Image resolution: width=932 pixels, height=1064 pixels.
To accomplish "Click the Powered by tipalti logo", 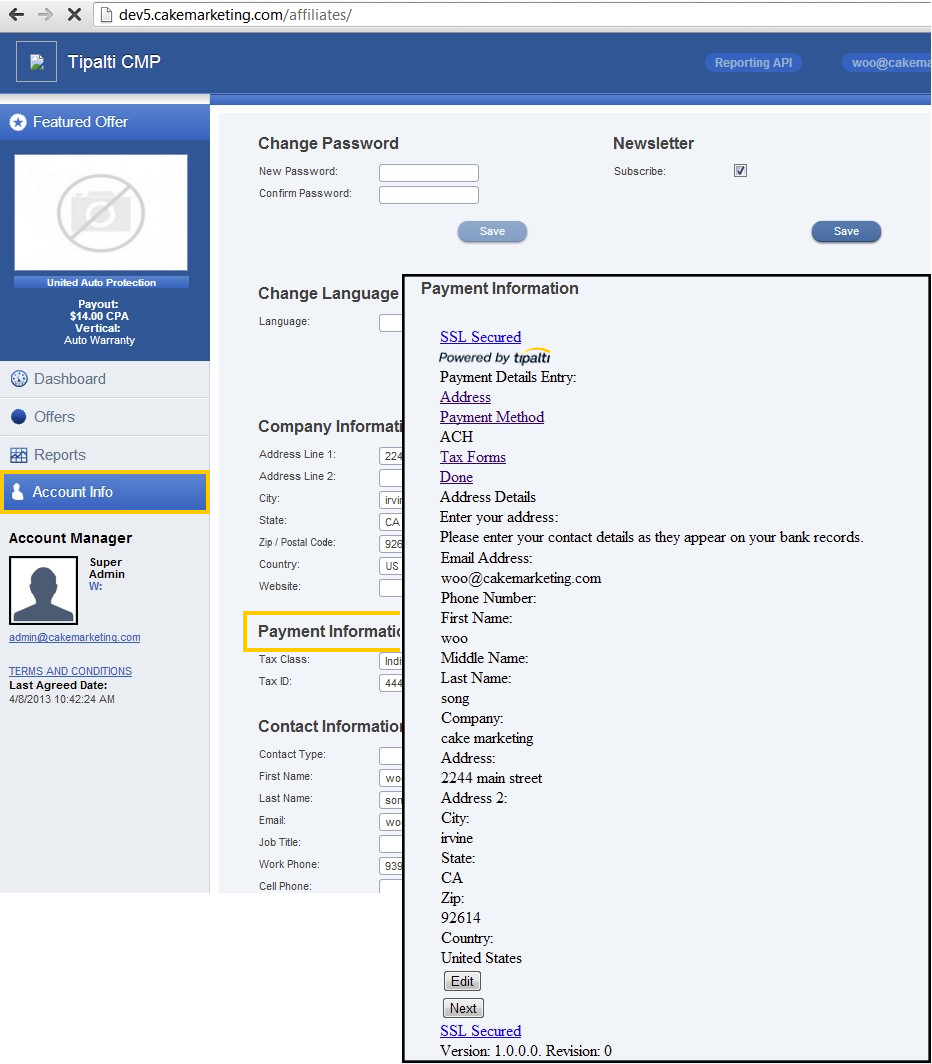I will [494, 357].
